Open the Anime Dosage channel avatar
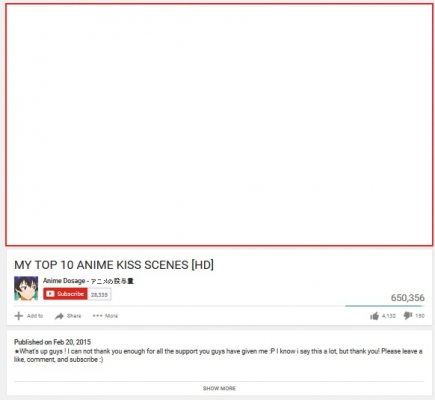Image resolution: width=435 pixels, height=400 pixels. (26, 288)
